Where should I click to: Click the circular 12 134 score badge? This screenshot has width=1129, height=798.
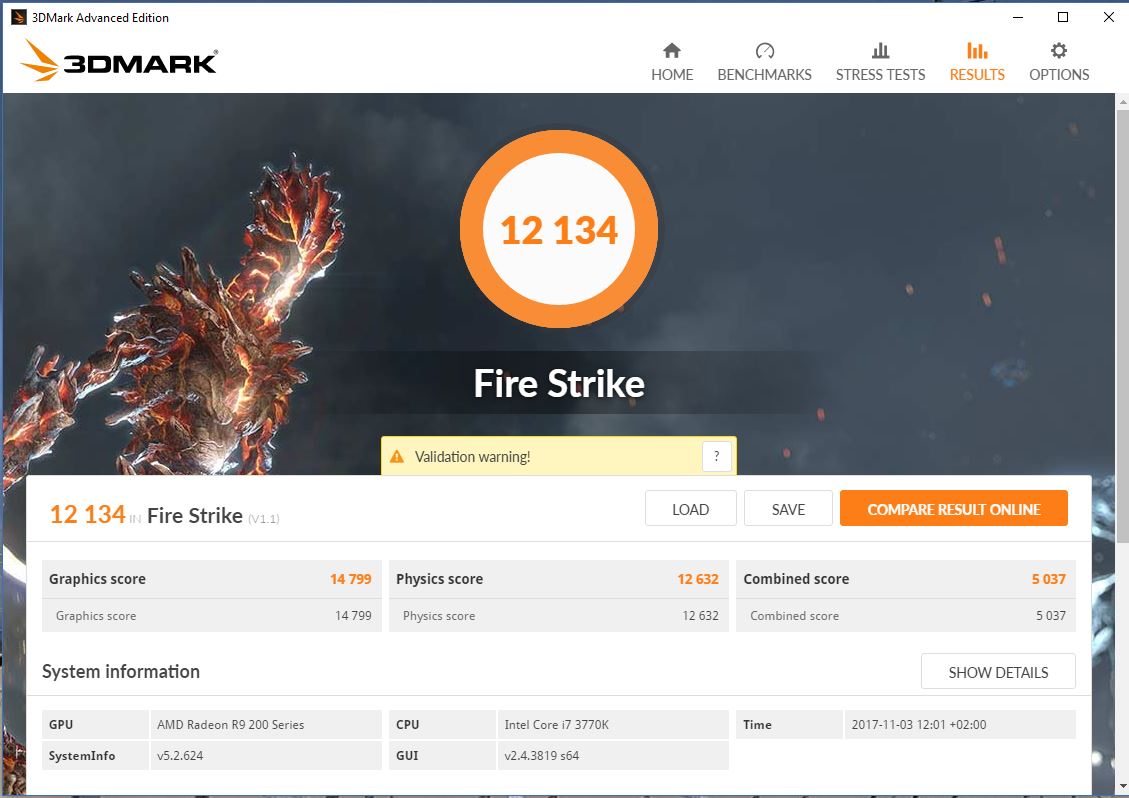[x=559, y=229]
